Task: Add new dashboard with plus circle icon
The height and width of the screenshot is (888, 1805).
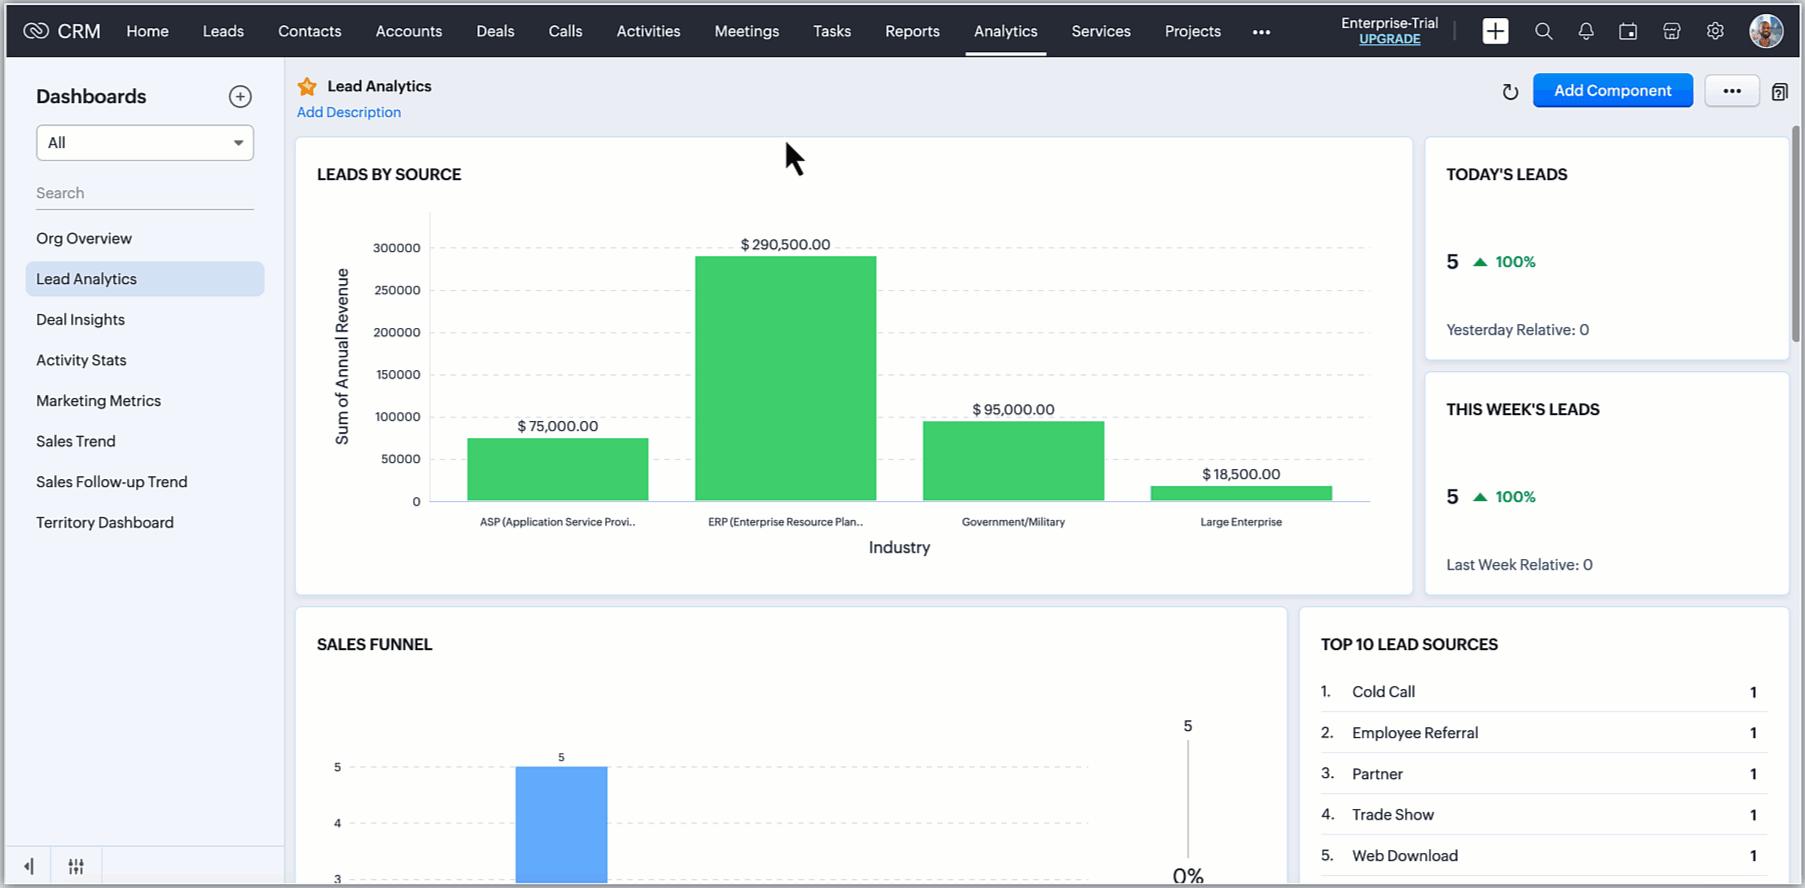Action: click(240, 96)
